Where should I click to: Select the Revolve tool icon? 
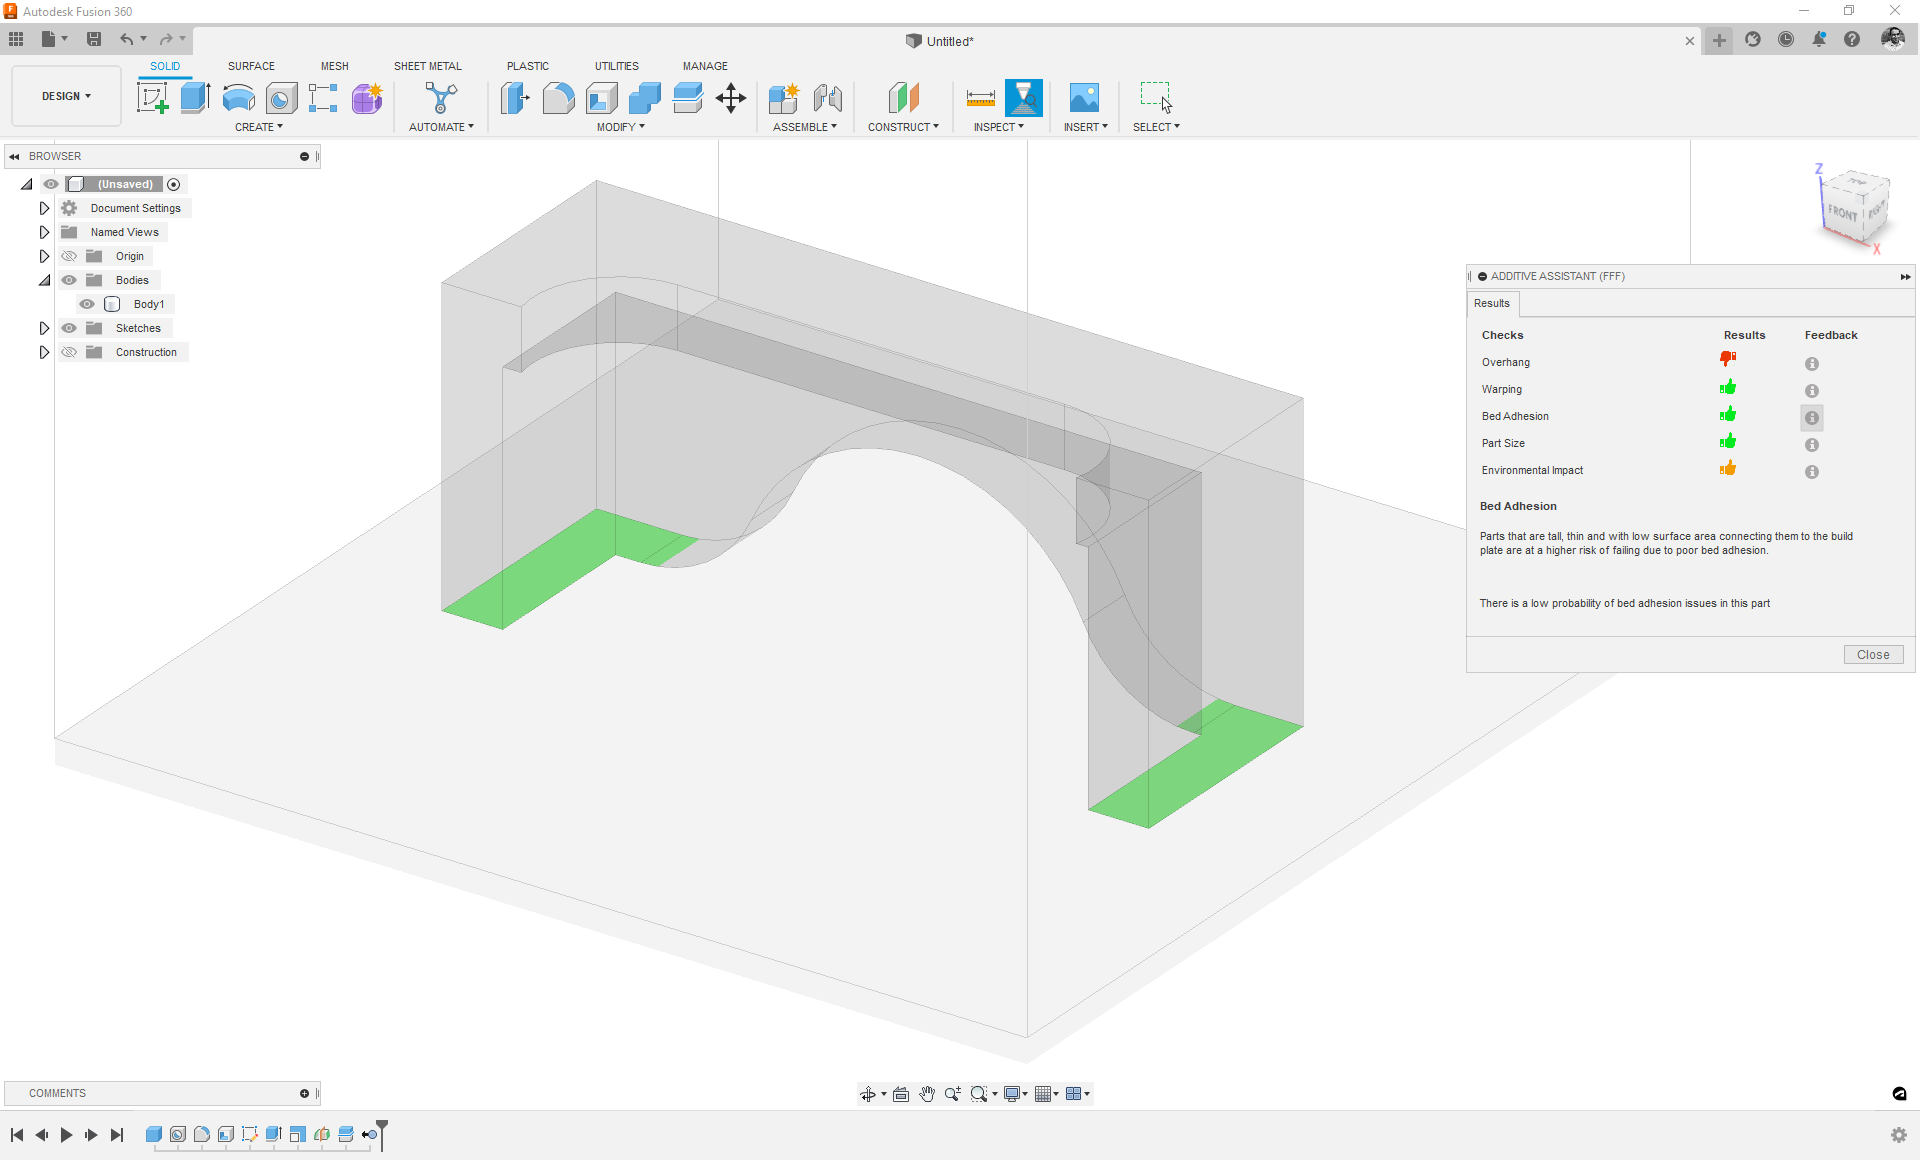(x=238, y=98)
